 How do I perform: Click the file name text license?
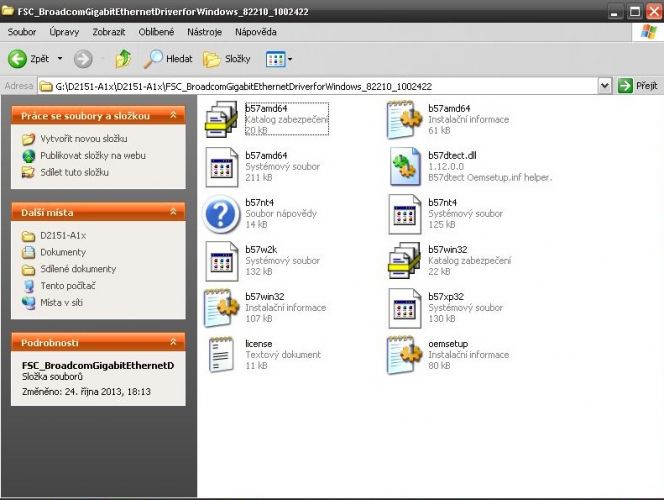259,343
